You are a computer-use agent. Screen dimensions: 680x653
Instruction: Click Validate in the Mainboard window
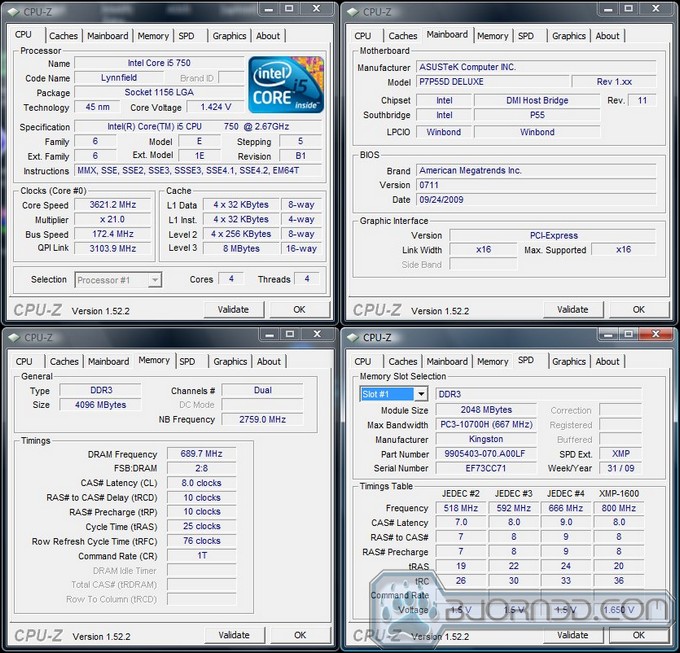click(x=573, y=310)
